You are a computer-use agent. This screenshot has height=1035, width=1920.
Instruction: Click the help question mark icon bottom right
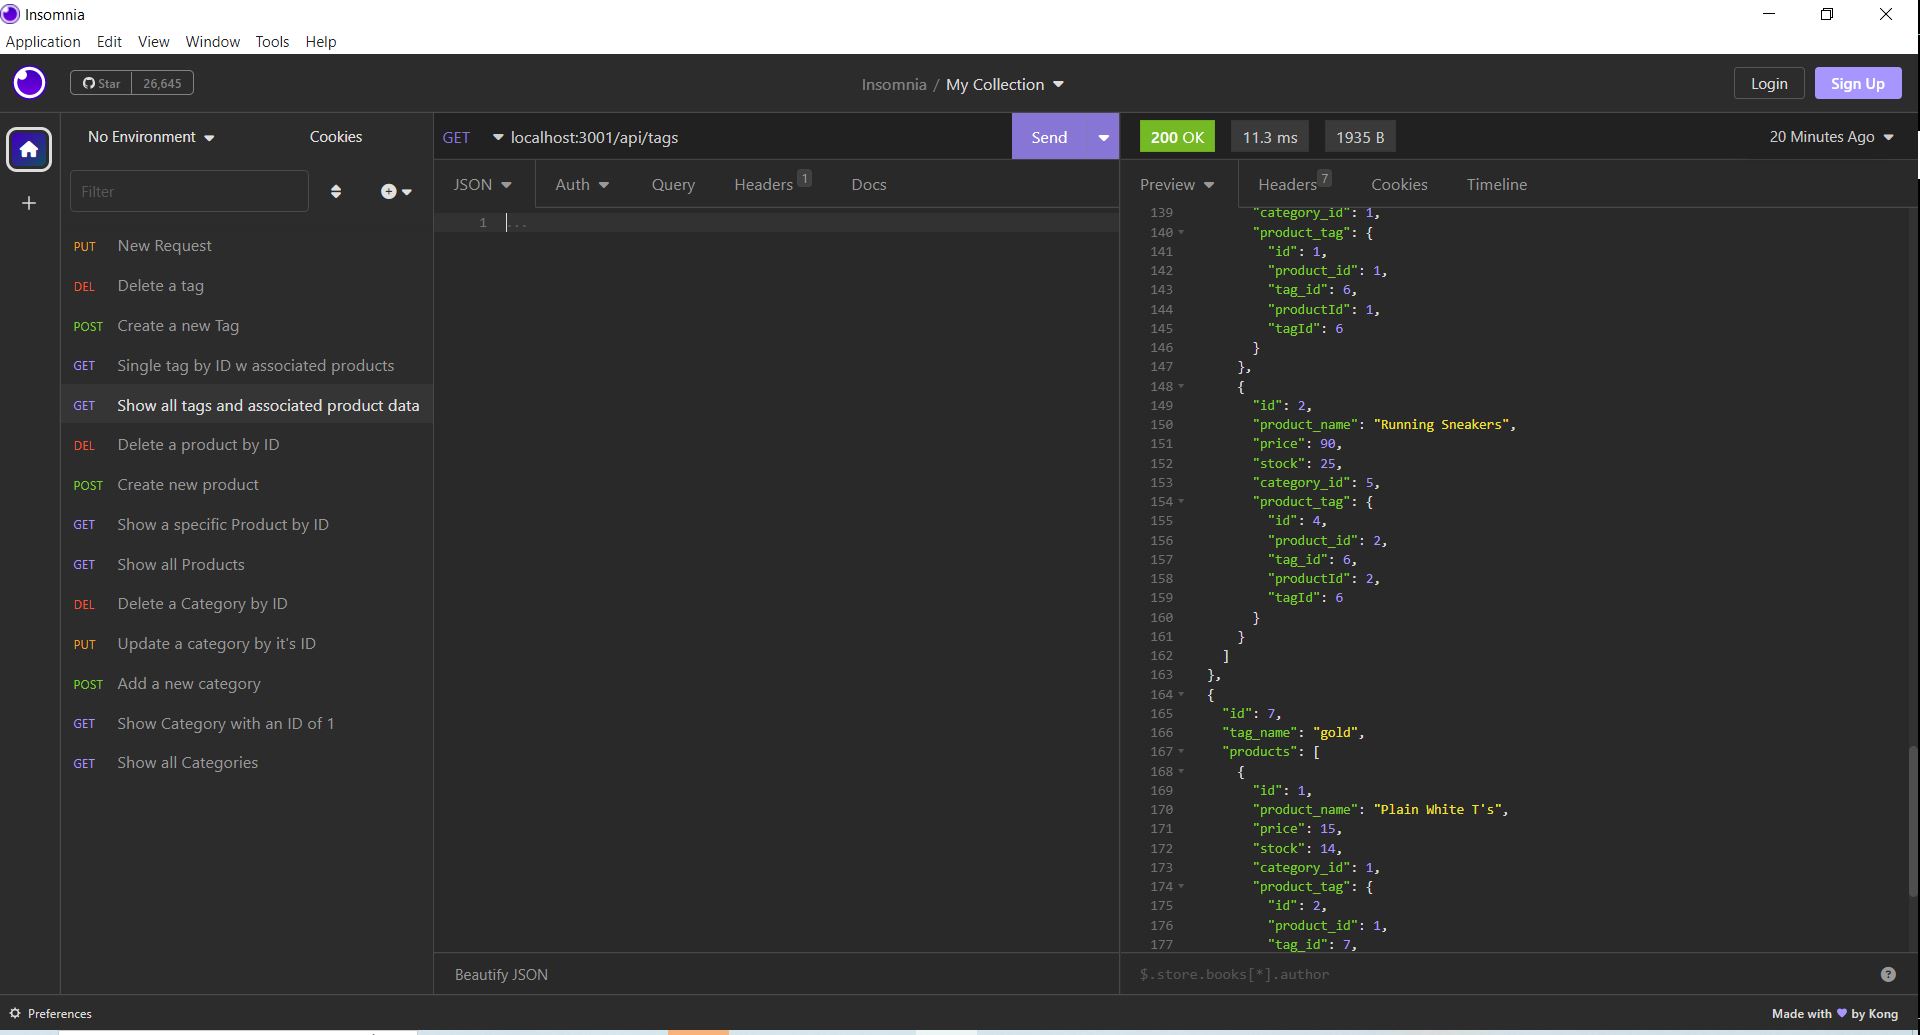pyautogui.click(x=1888, y=973)
